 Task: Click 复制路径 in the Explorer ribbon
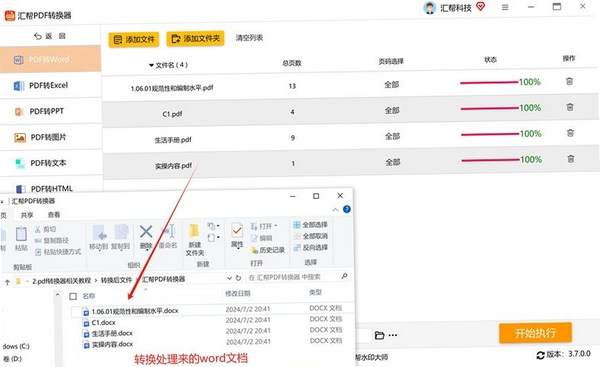[x=51, y=240]
